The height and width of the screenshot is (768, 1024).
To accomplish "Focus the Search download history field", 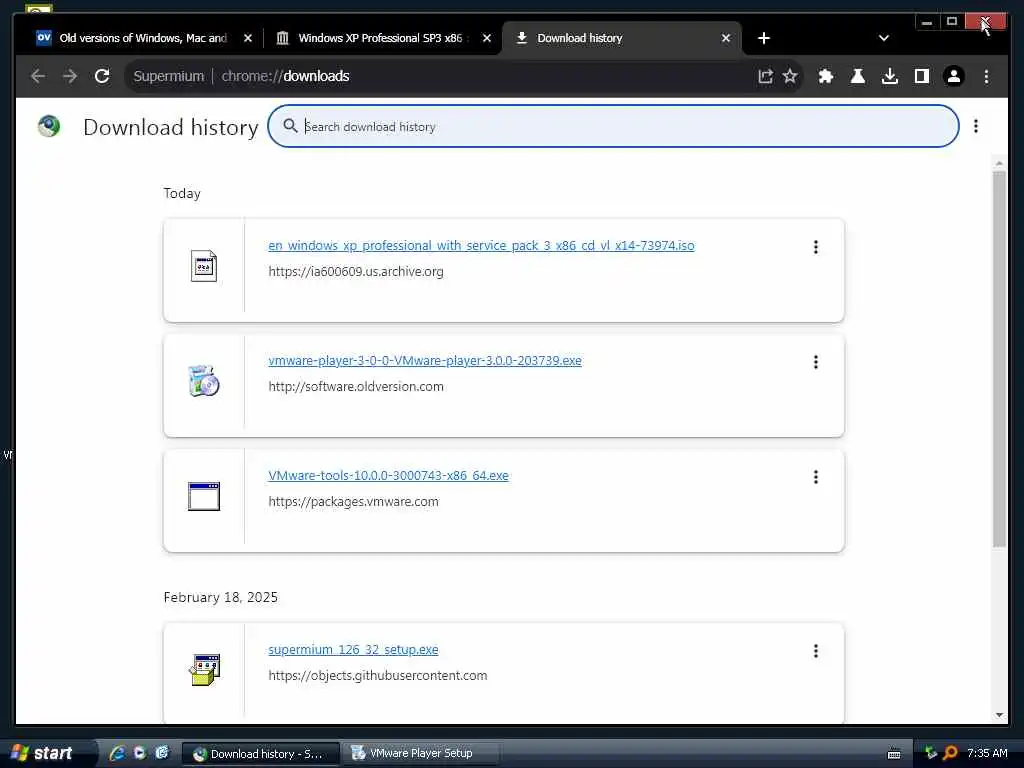I will click(613, 126).
